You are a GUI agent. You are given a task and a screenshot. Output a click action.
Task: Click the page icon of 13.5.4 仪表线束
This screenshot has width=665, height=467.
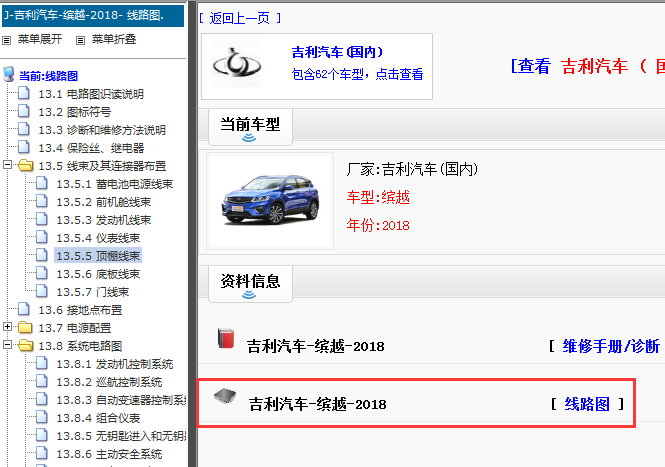pyautogui.click(x=42, y=237)
